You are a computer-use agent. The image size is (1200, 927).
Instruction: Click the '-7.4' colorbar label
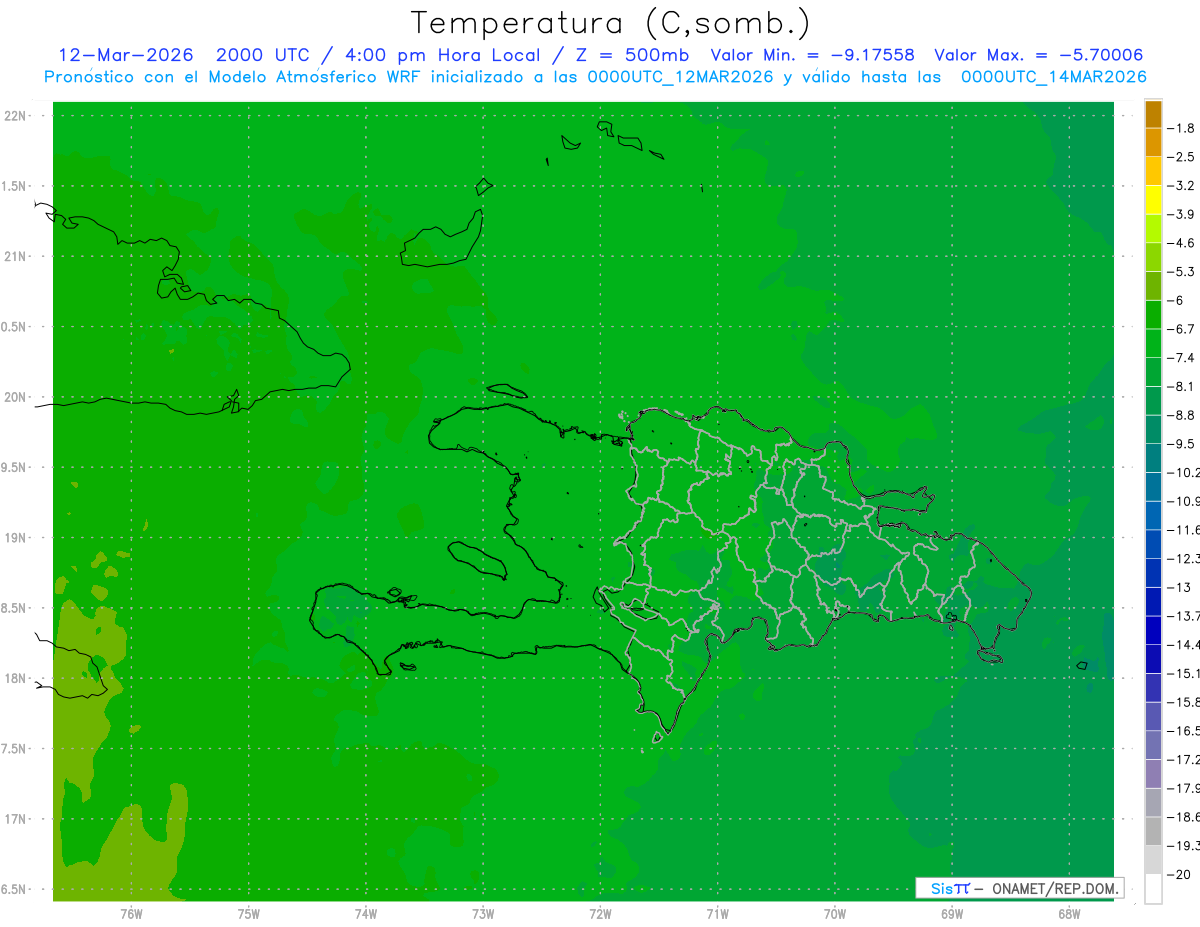point(1183,357)
